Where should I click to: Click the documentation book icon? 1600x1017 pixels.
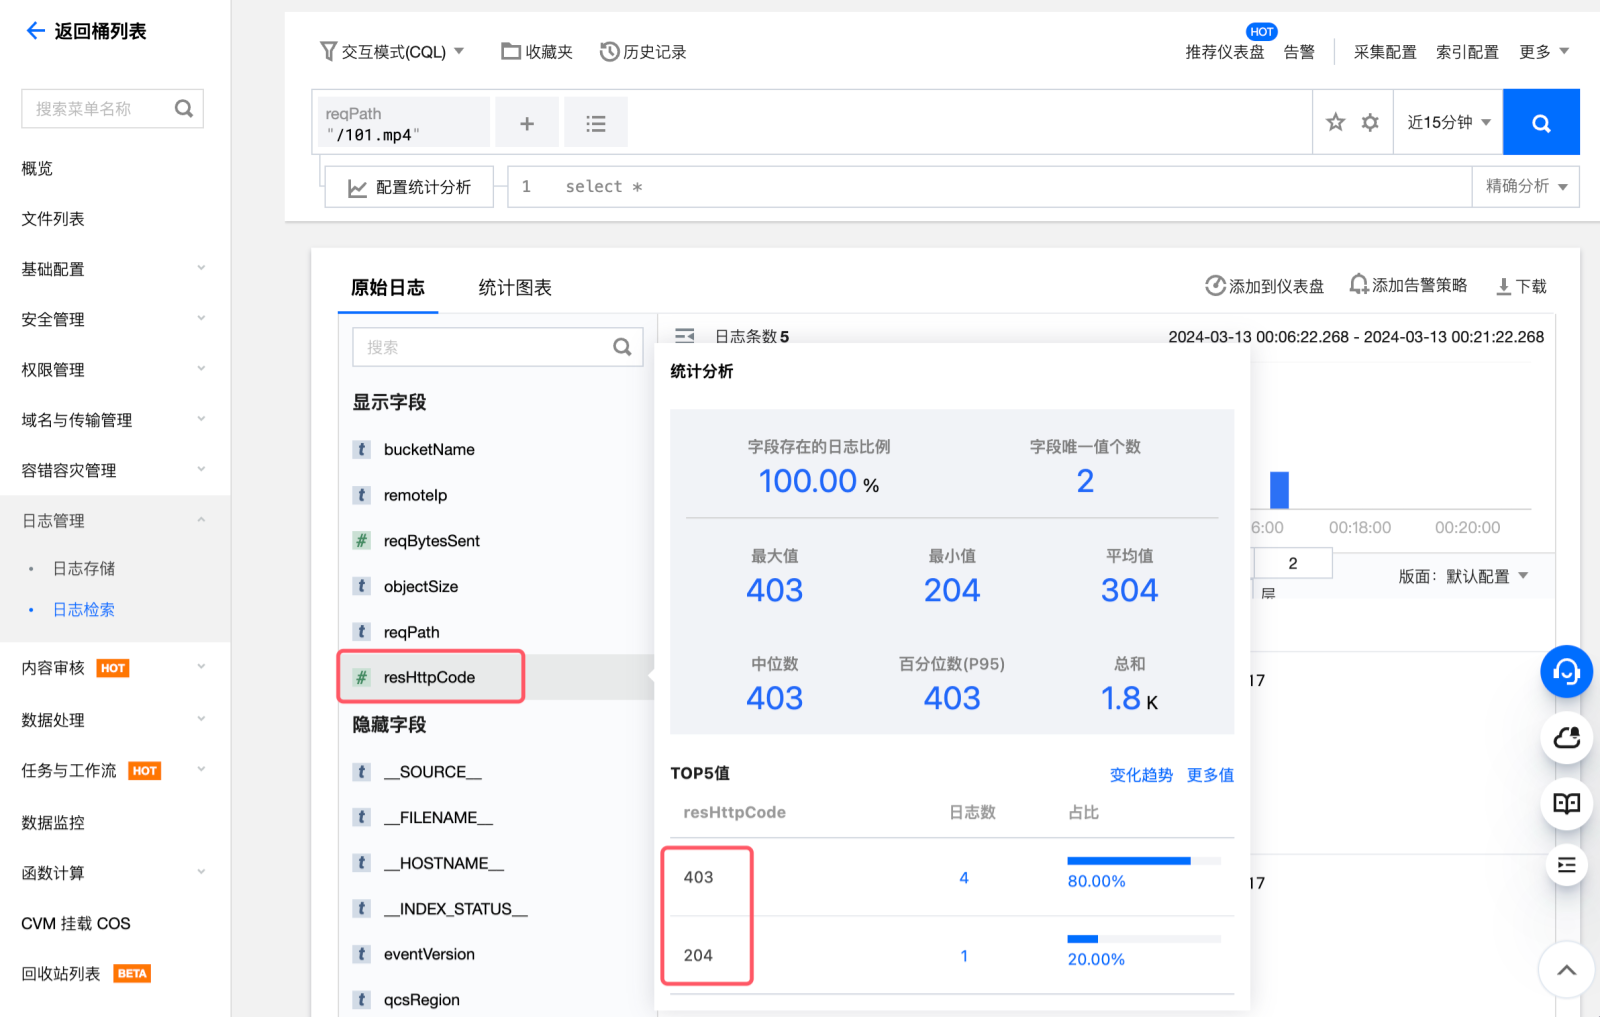click(1566, 803)
